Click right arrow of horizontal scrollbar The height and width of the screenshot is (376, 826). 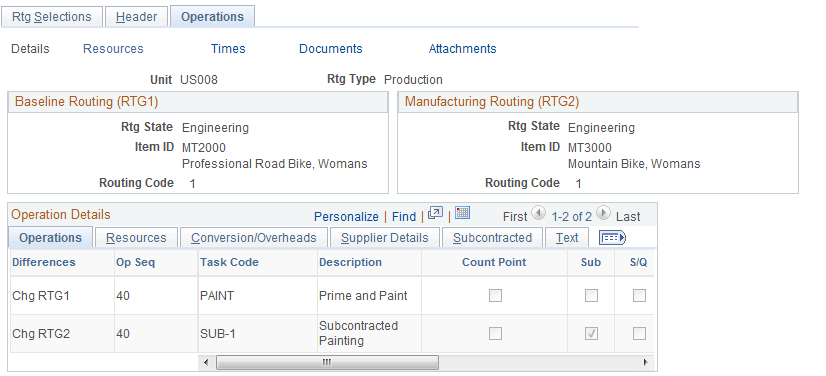click(645, 362)
